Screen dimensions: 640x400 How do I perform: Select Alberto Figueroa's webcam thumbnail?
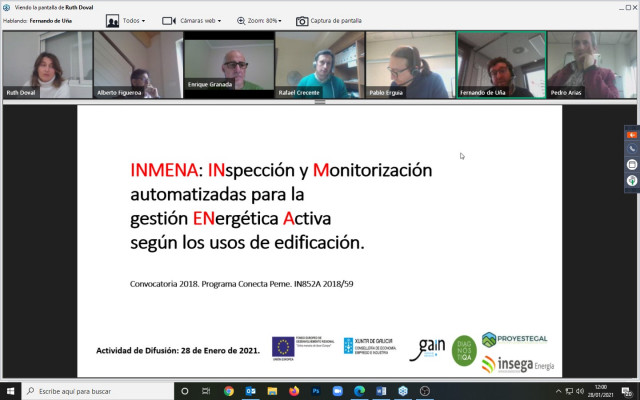(x=138, y=65)
